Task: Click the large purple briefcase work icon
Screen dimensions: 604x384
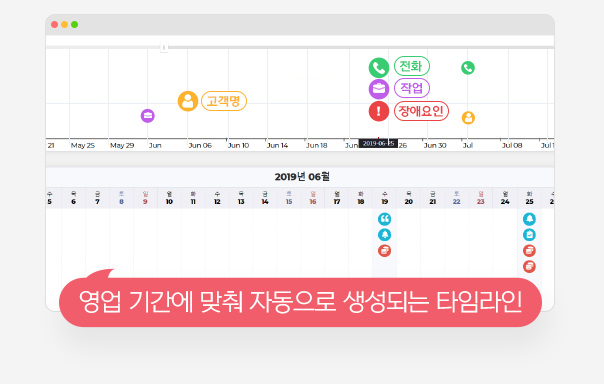Action: tap(379, 89)
